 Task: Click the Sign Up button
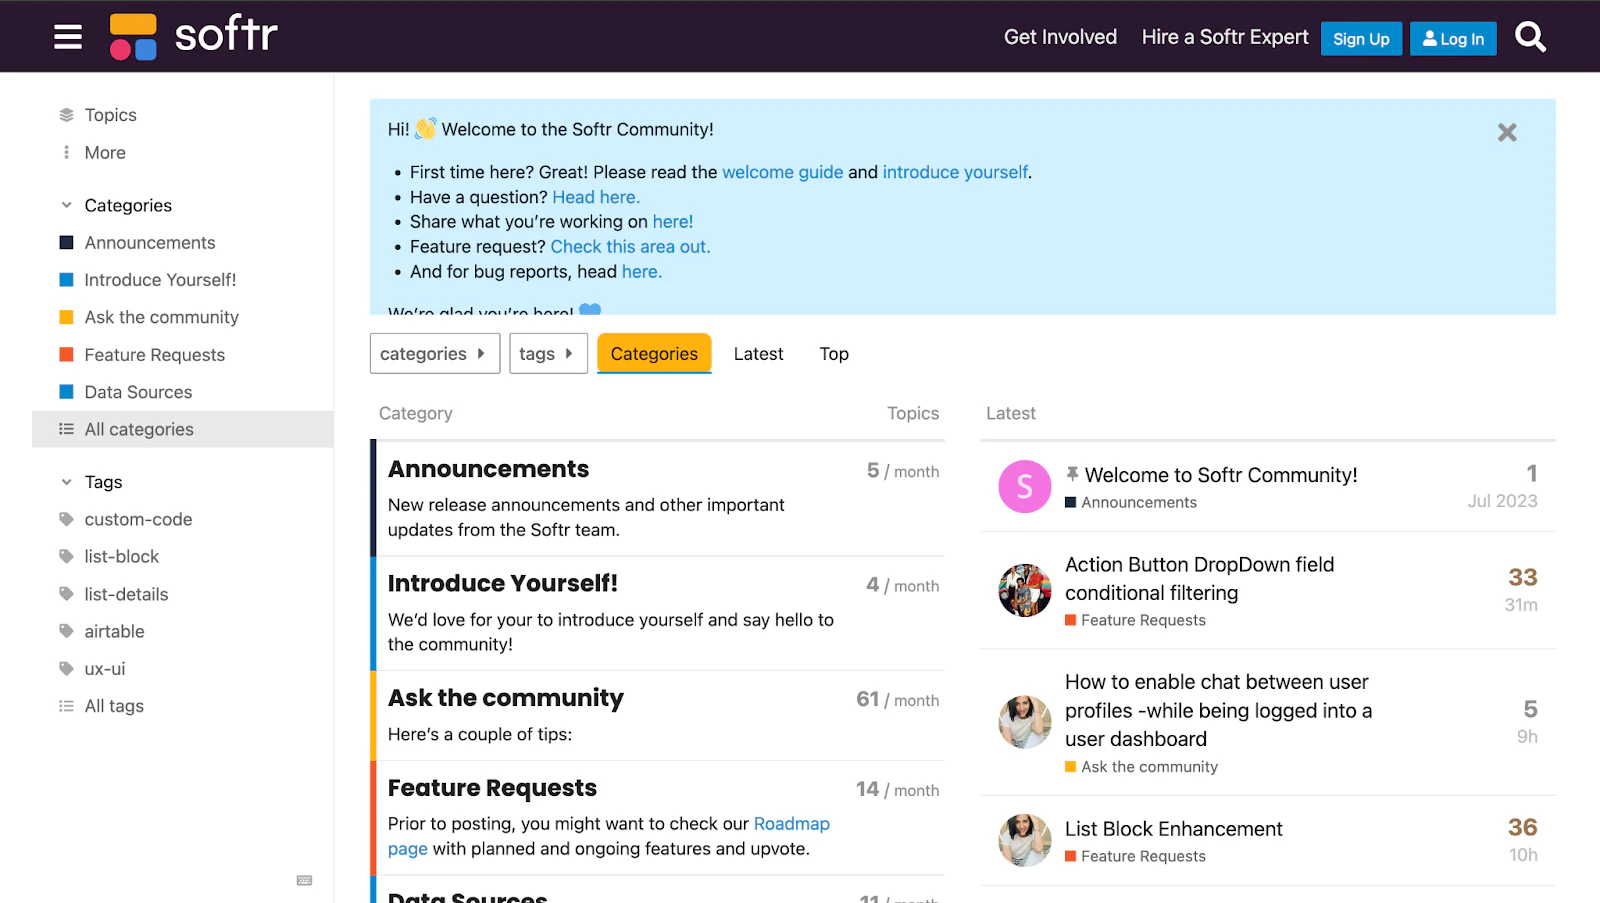click(1361, 39)
